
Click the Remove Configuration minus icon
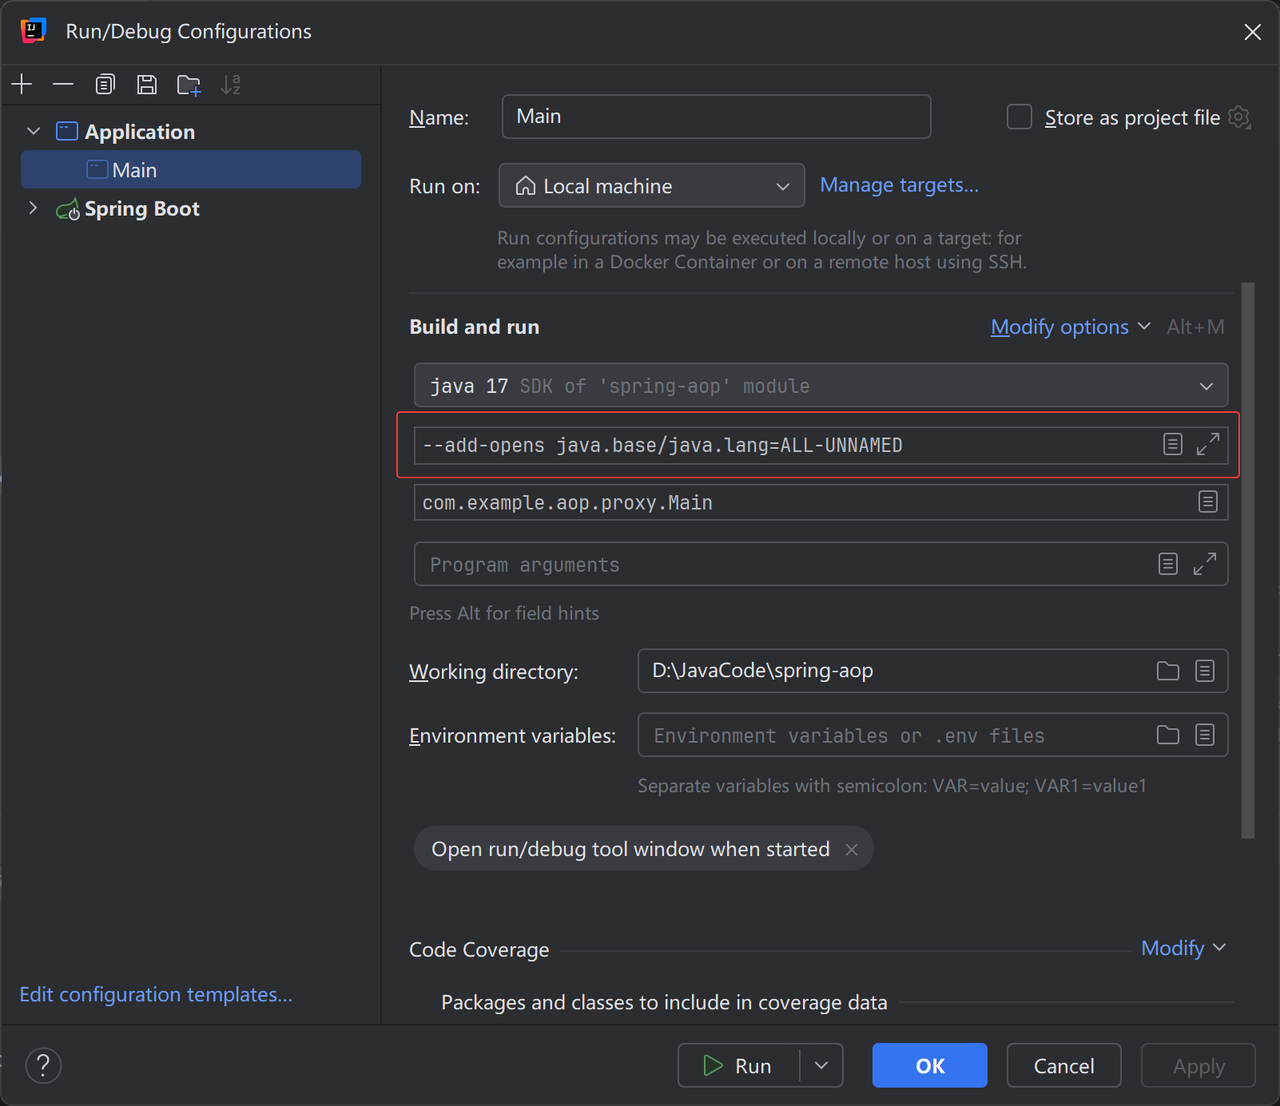click(63, 85)
